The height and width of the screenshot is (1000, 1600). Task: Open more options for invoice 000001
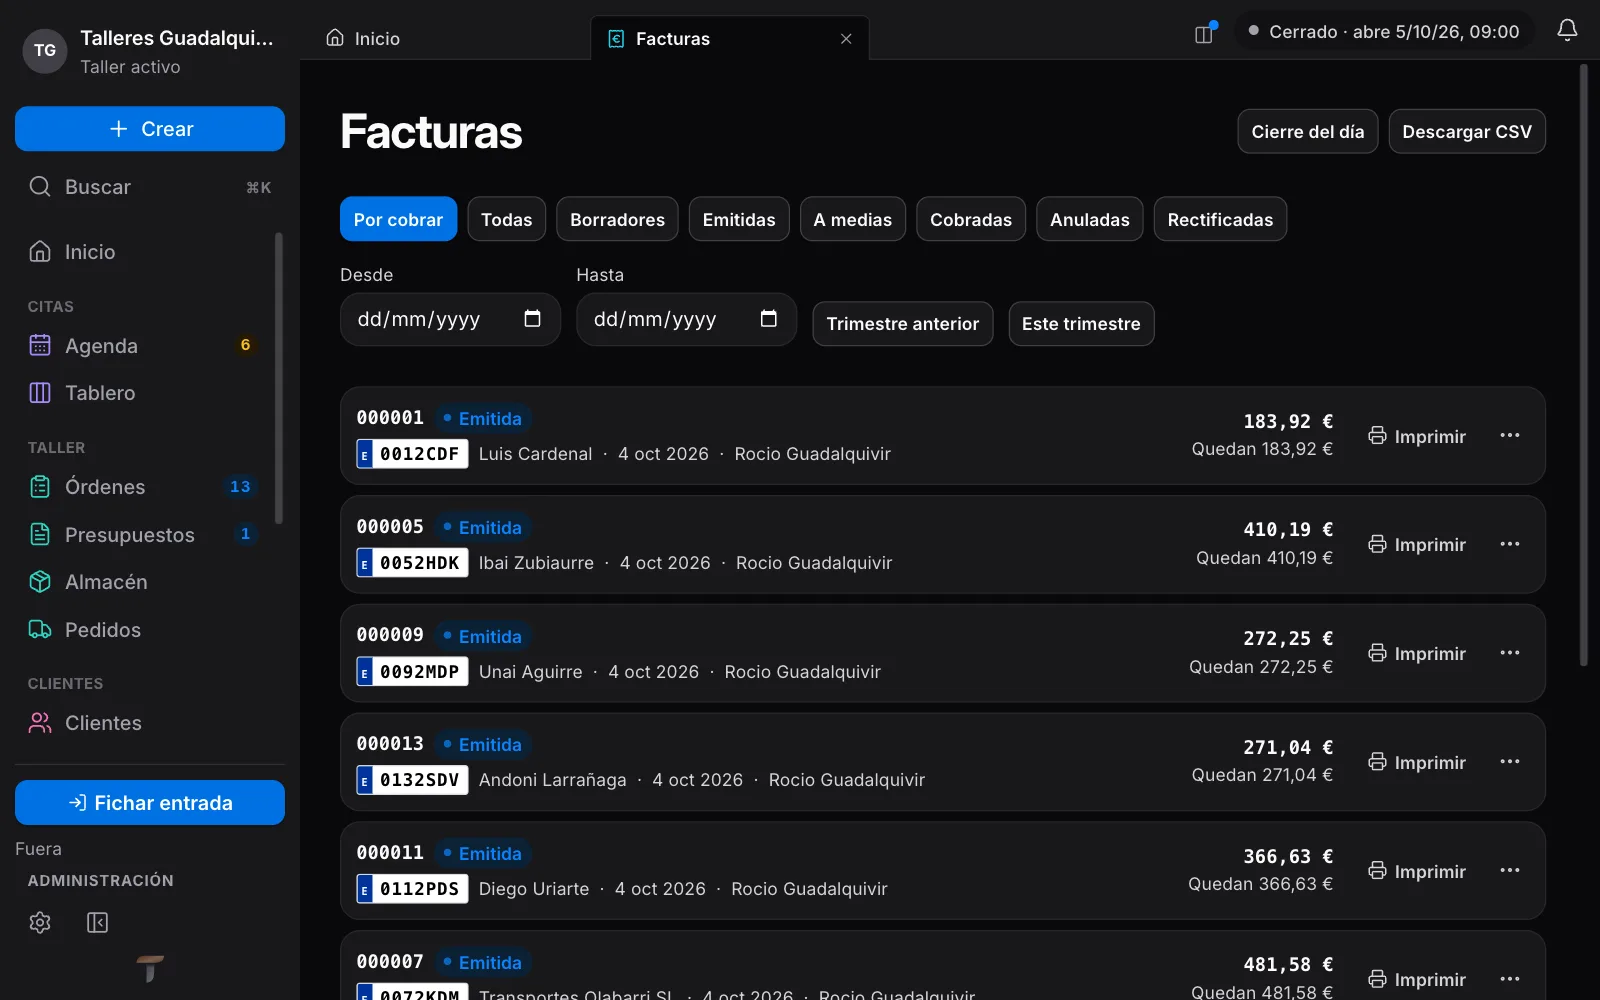(x=1510, y=436)
